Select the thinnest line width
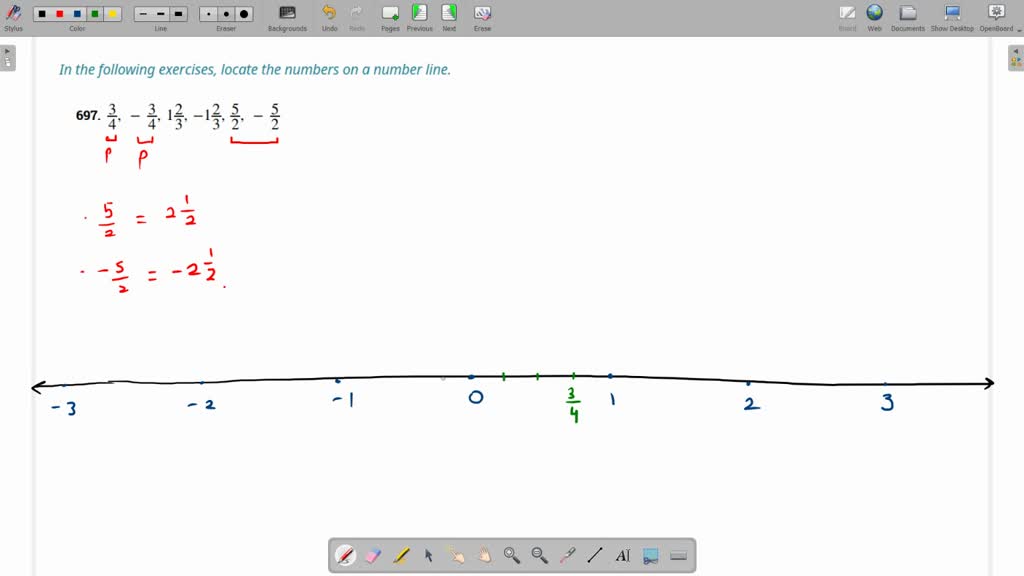Screen dimensions: 1024x576 (143, 14)
